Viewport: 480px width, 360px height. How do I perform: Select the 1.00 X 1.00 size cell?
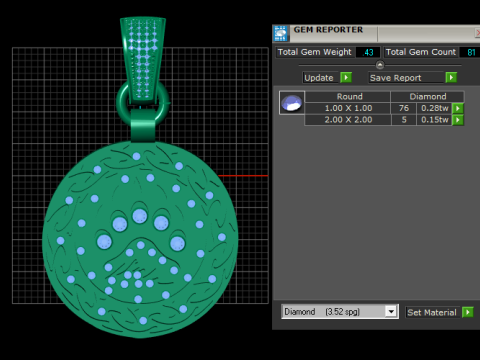(x=348, y=108)
